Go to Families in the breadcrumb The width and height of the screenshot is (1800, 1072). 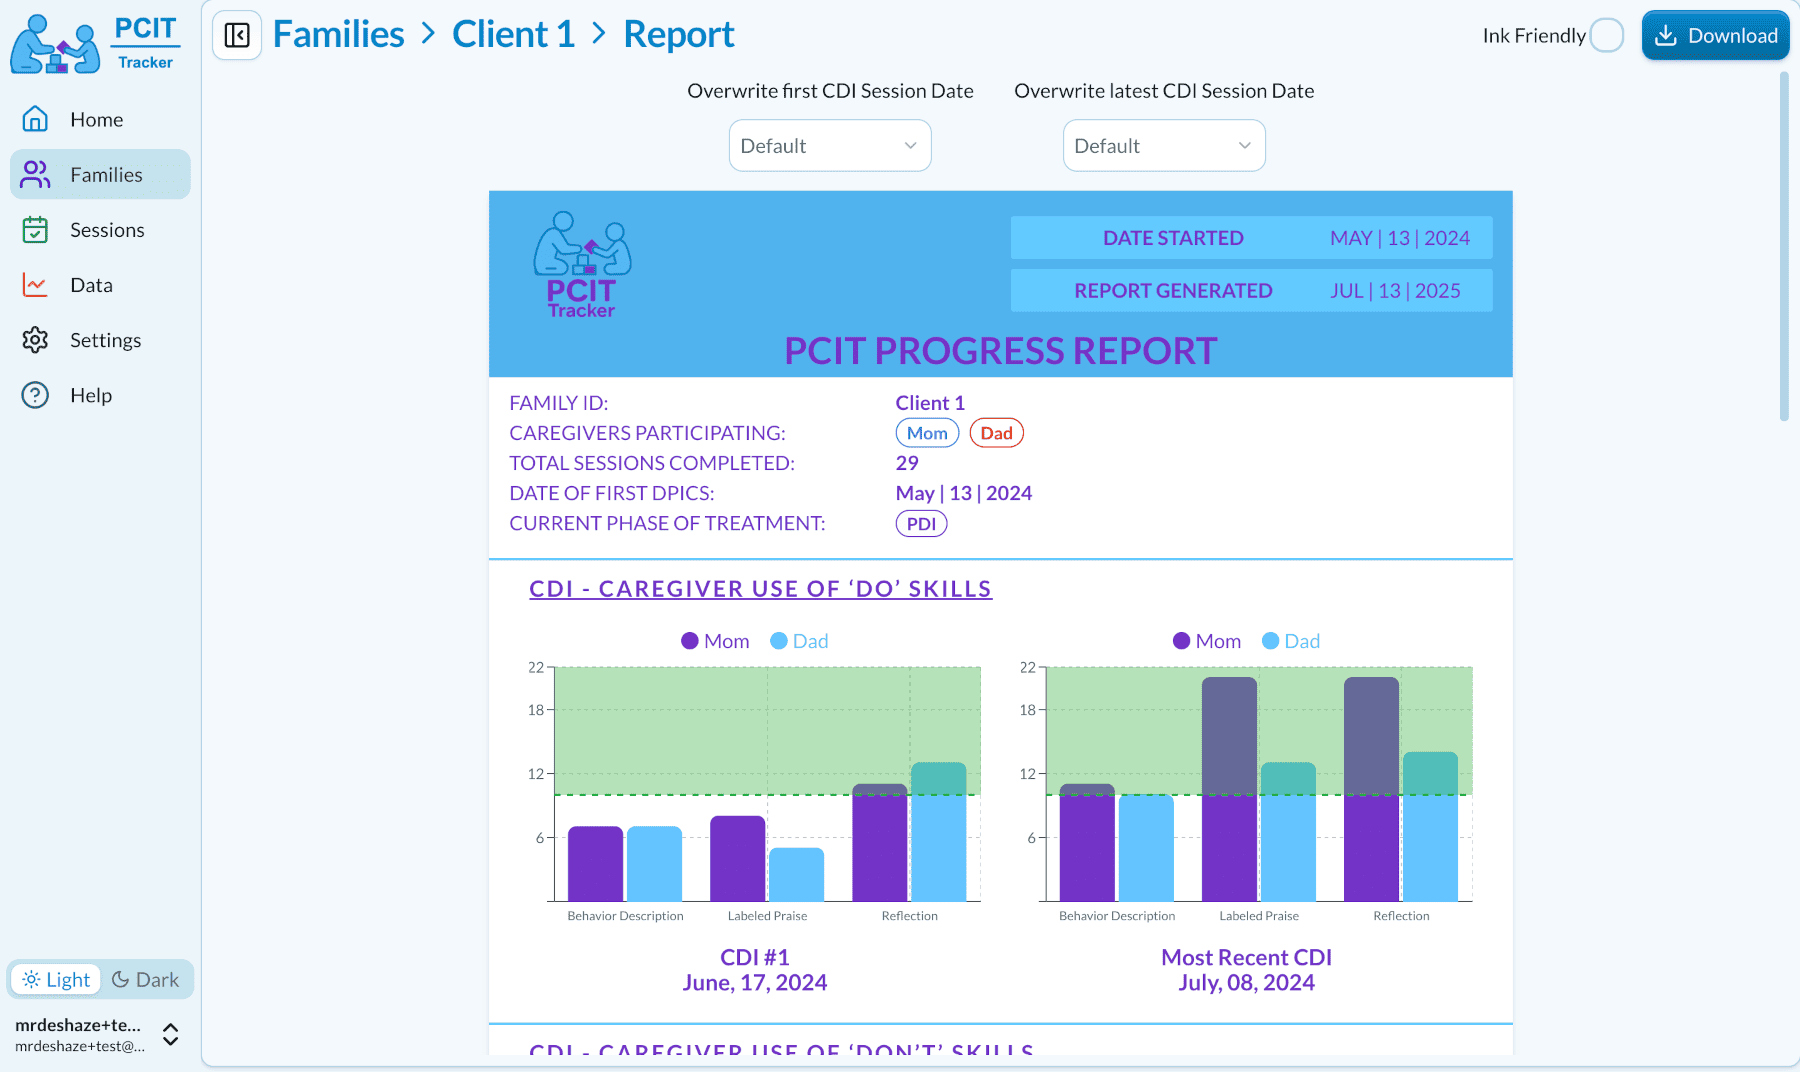338,35
